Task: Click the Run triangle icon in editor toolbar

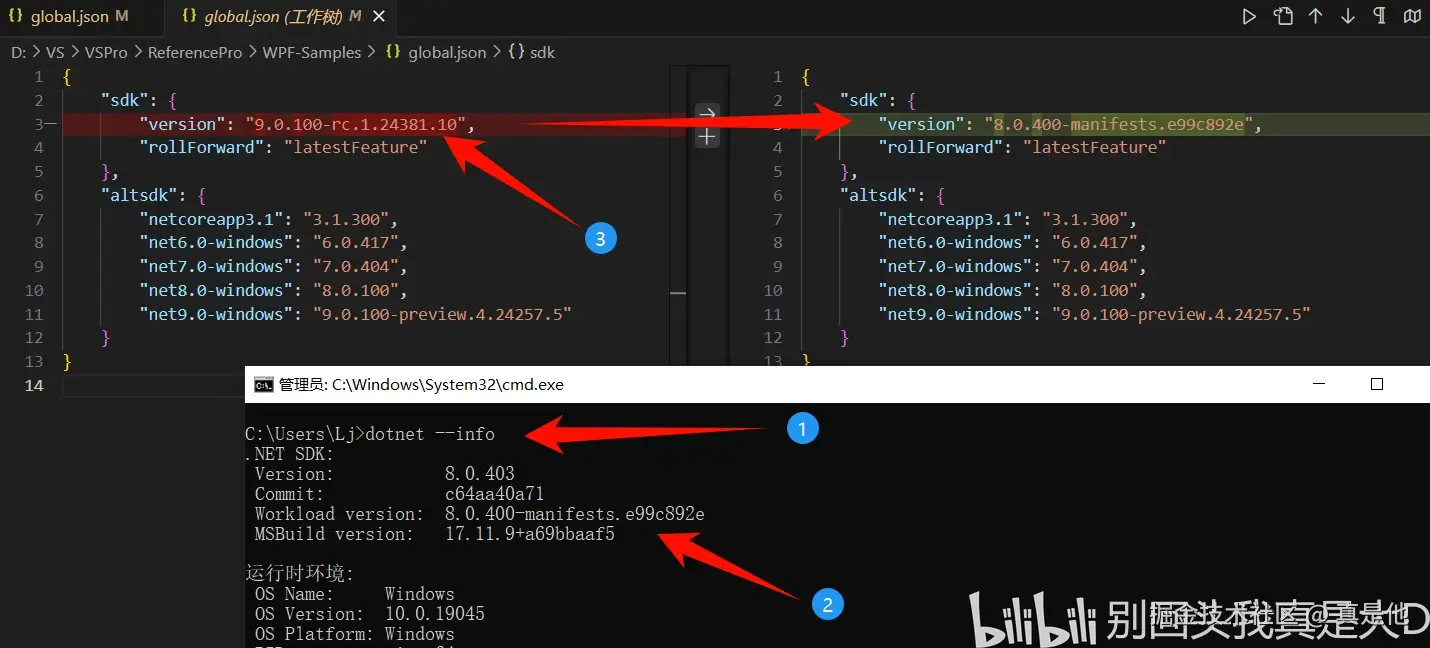Action: tap(1250, 16)
